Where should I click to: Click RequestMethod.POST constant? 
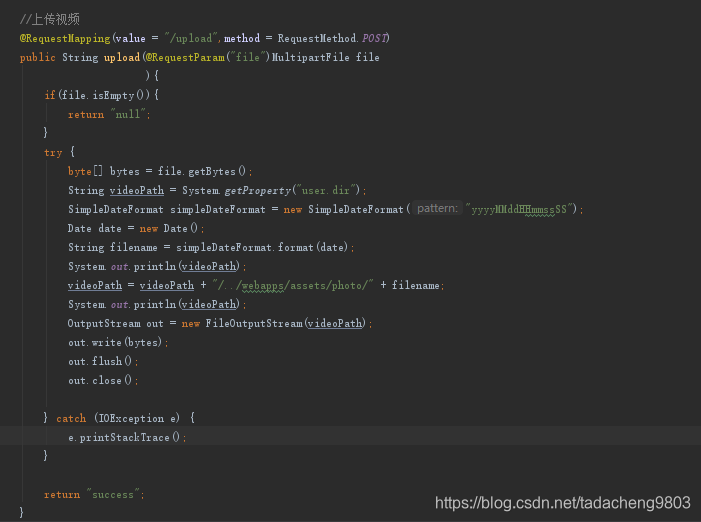333,38
